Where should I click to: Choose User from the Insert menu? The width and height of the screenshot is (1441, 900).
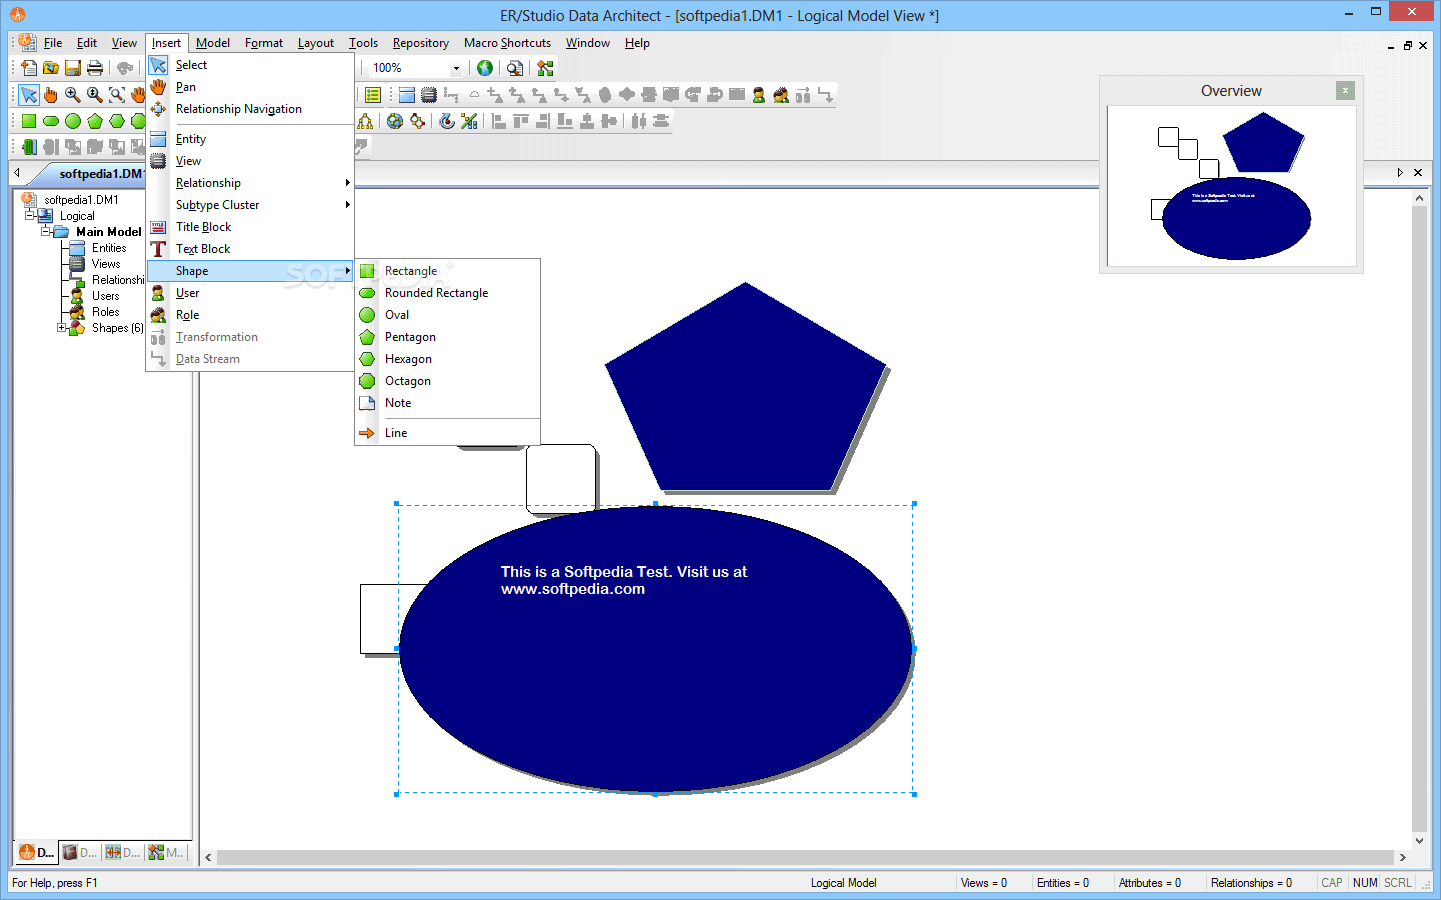[250, 293]
